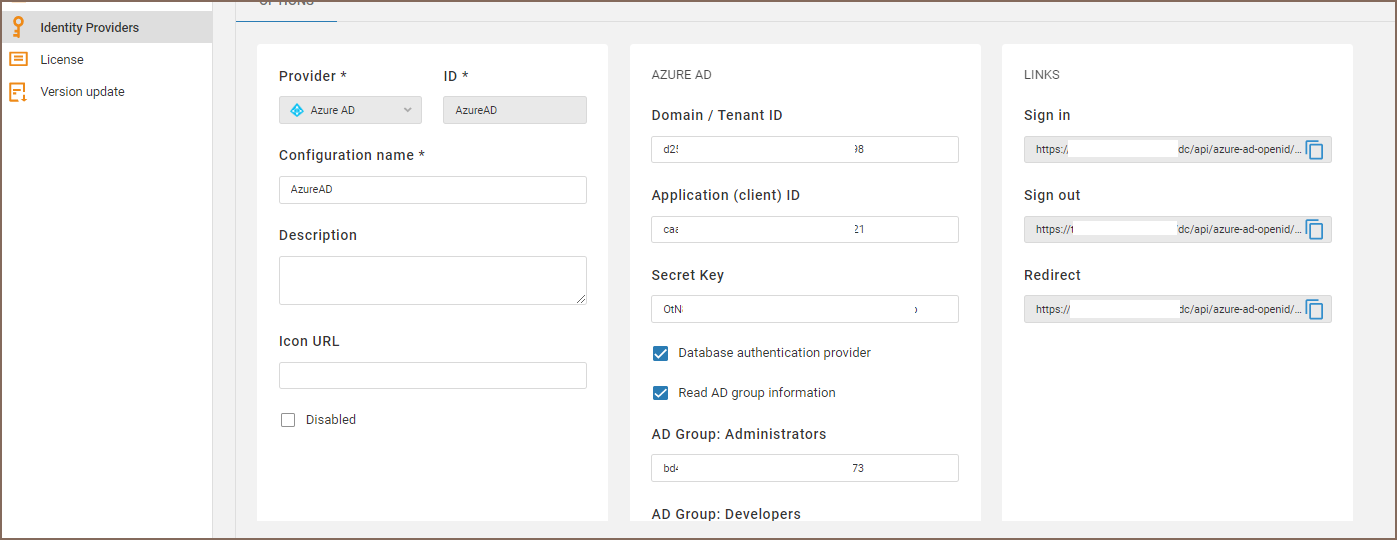Screen dimensions: 1397x540
Task: Uncheck Read AD group information
Action: 660,393
